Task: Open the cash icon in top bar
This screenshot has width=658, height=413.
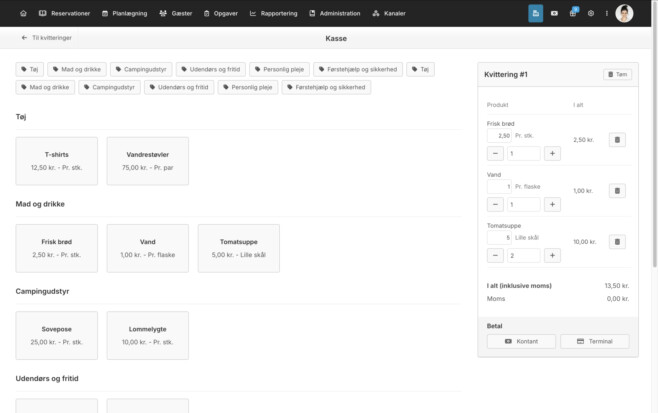Action: point(554,13)
